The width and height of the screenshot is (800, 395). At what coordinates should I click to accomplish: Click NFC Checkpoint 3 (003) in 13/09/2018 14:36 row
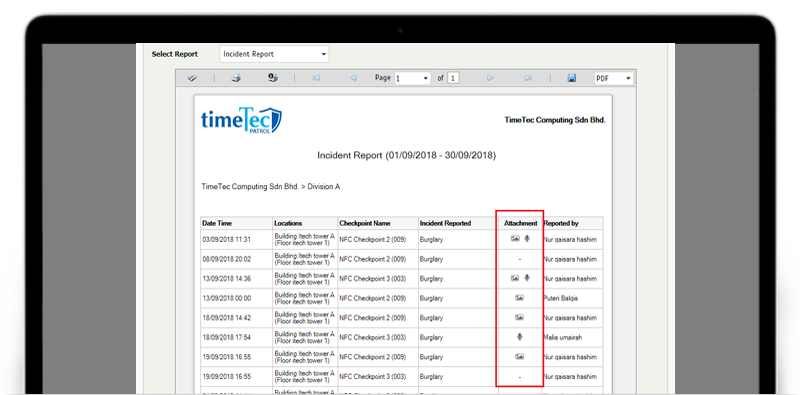point(372,279)
